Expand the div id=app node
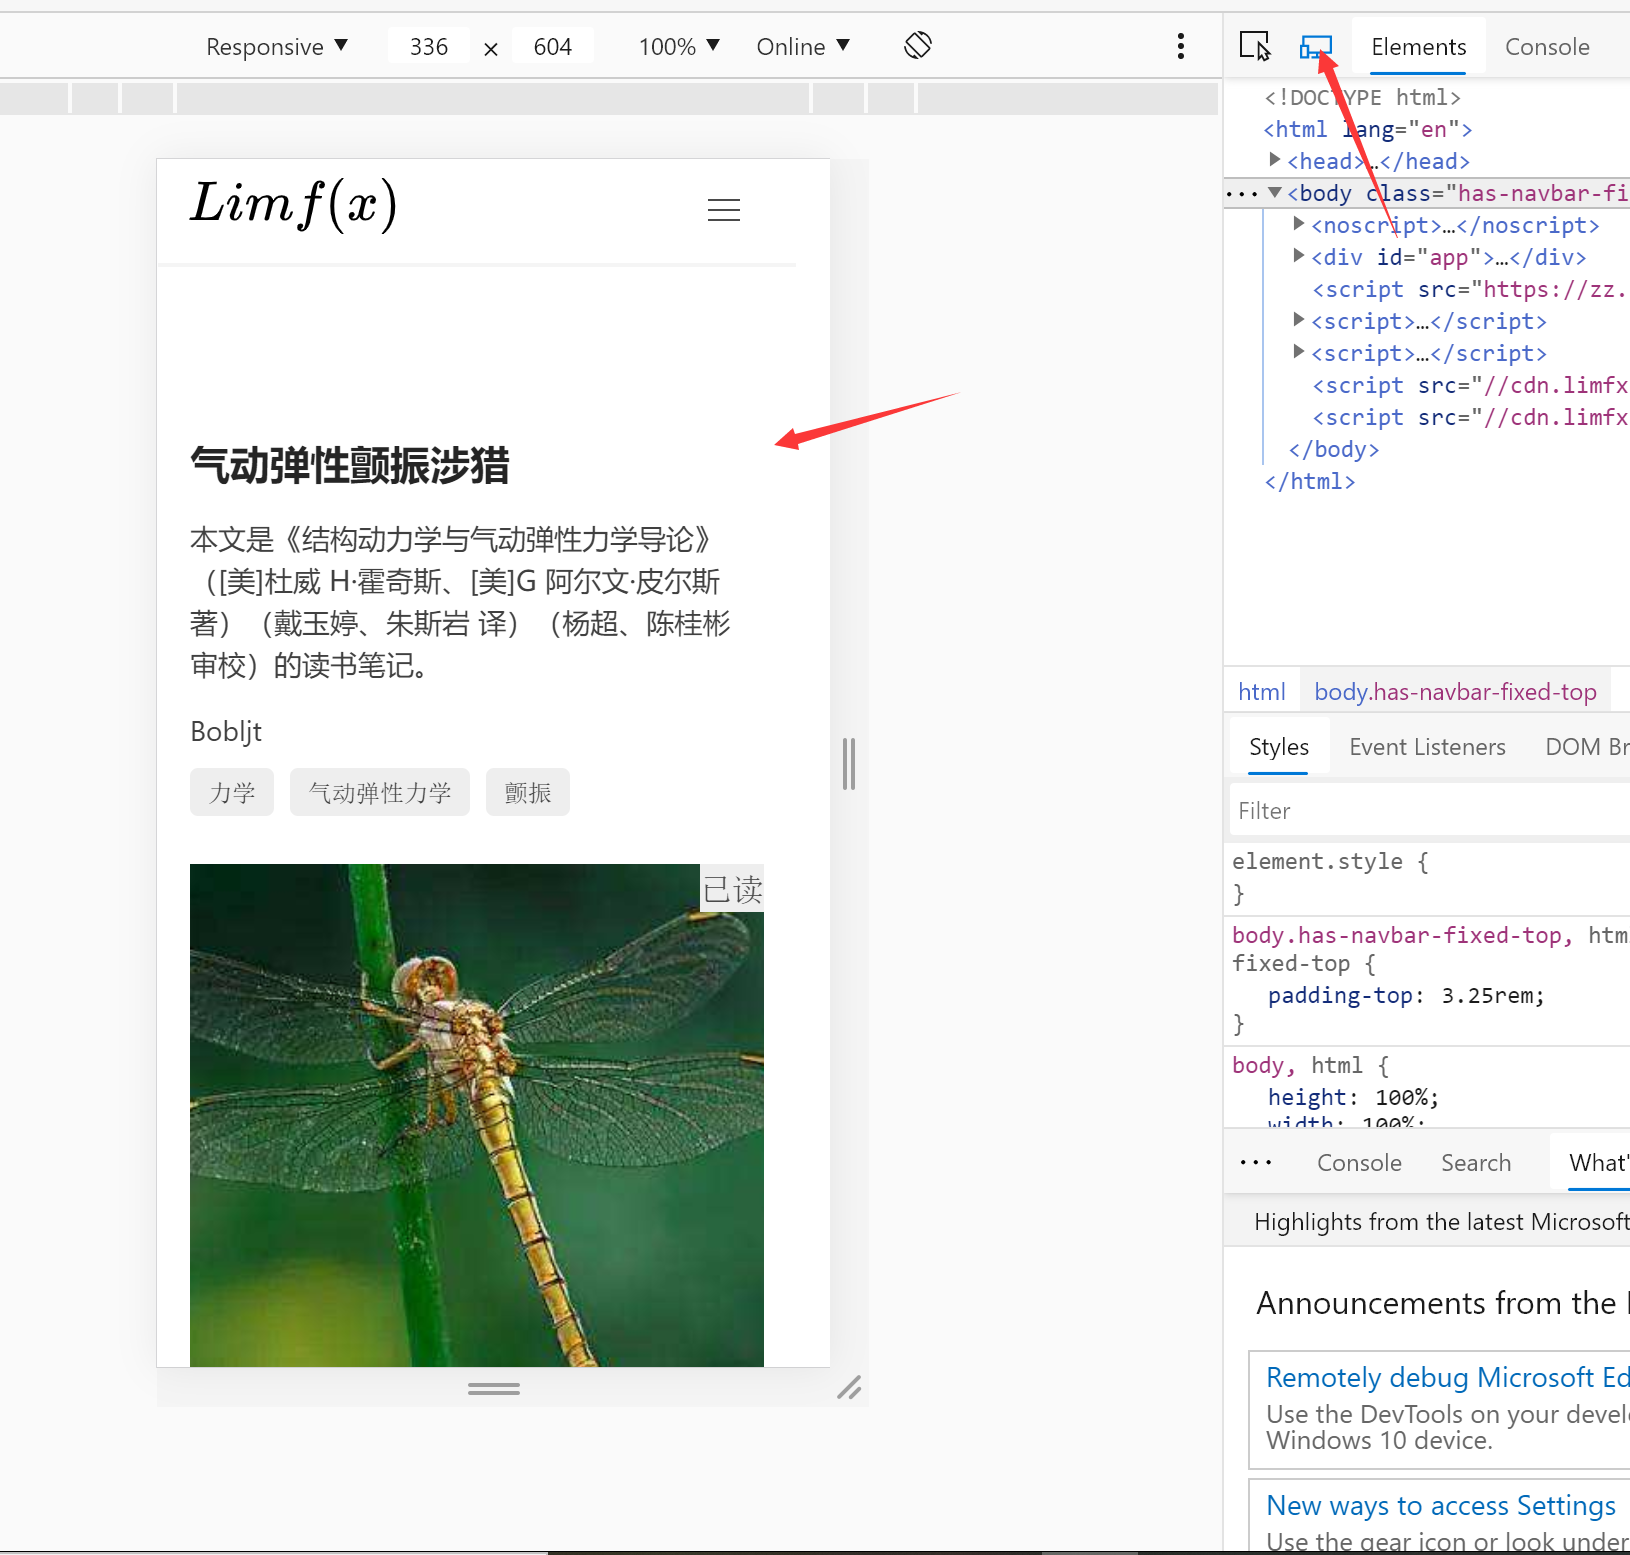The width and height of the screenshot is (1630, 1555). 1298,256
